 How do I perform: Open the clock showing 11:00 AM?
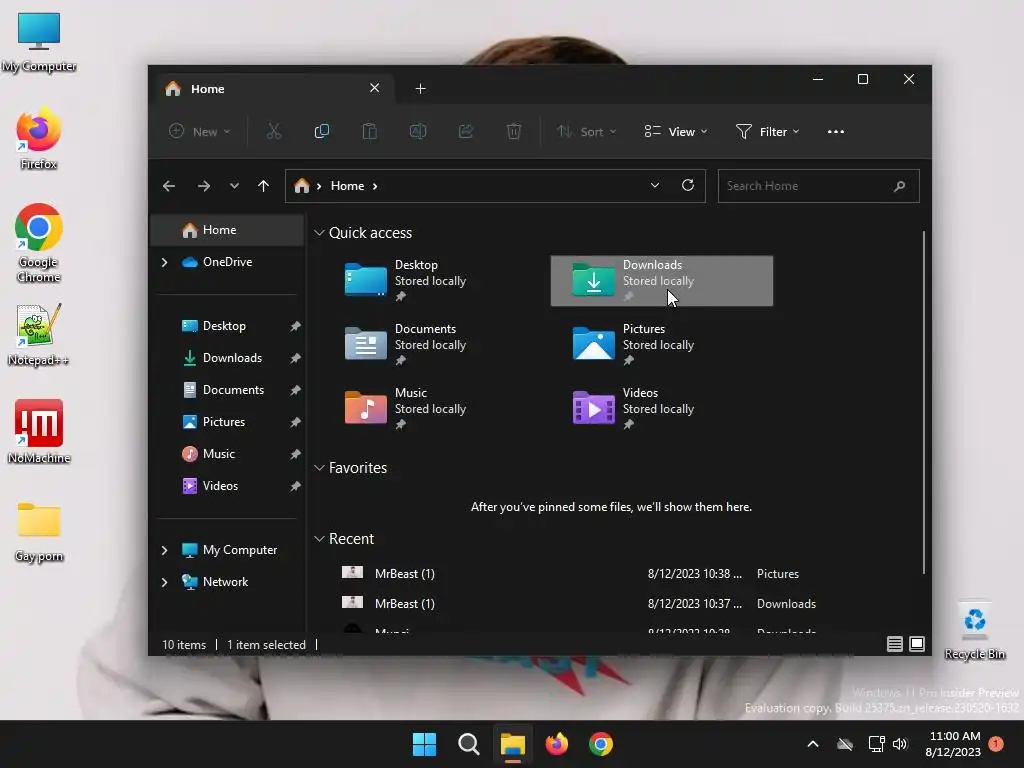click(x=953, y=744)
